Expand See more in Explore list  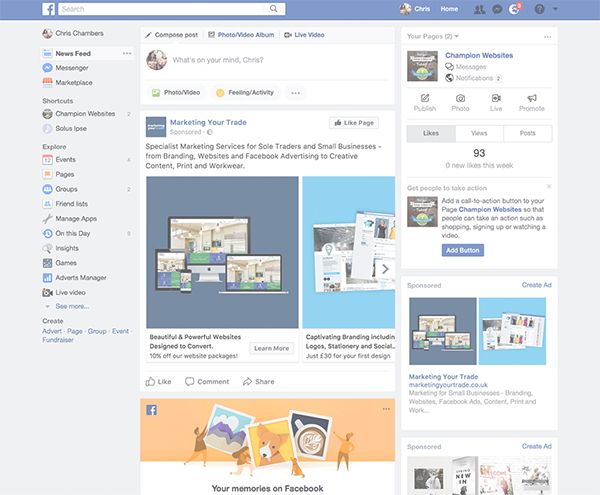coord(72,306)
